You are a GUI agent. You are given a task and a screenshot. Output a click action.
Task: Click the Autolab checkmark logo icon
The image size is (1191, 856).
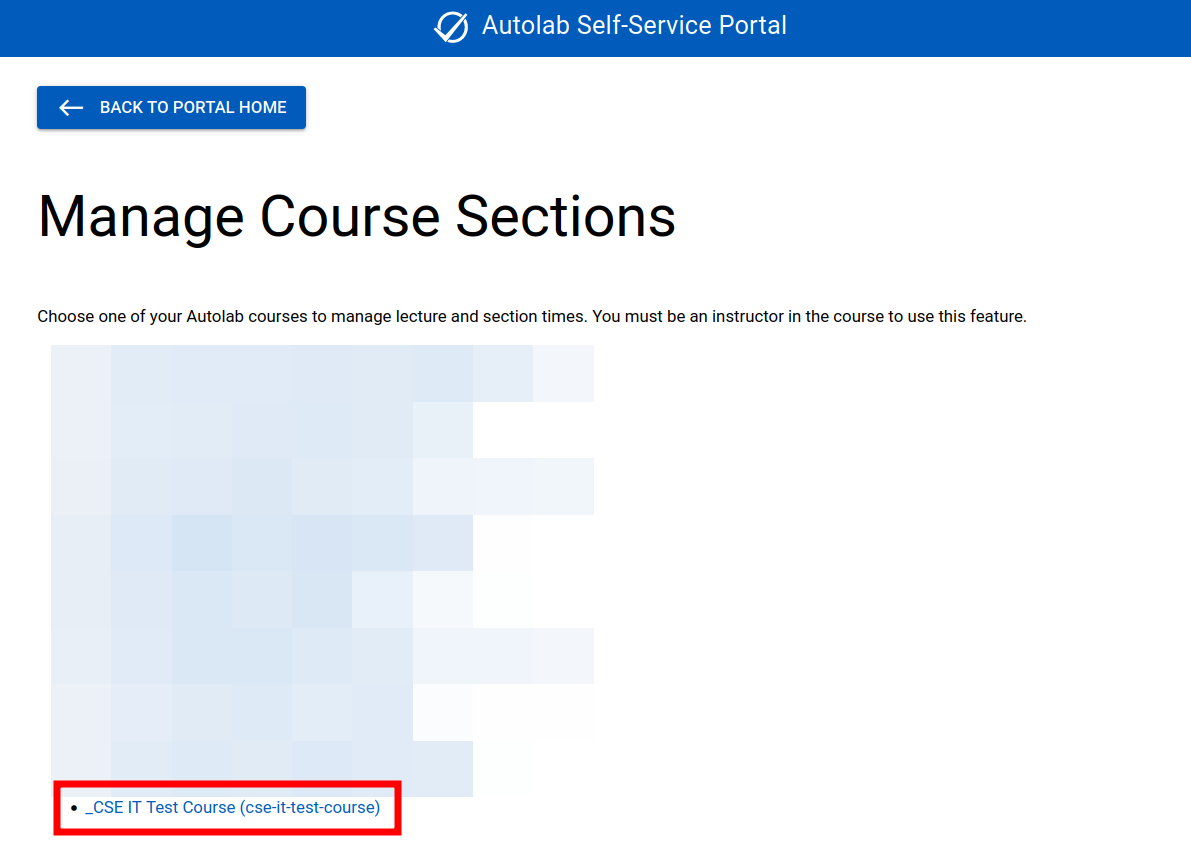tap(451, 27)
